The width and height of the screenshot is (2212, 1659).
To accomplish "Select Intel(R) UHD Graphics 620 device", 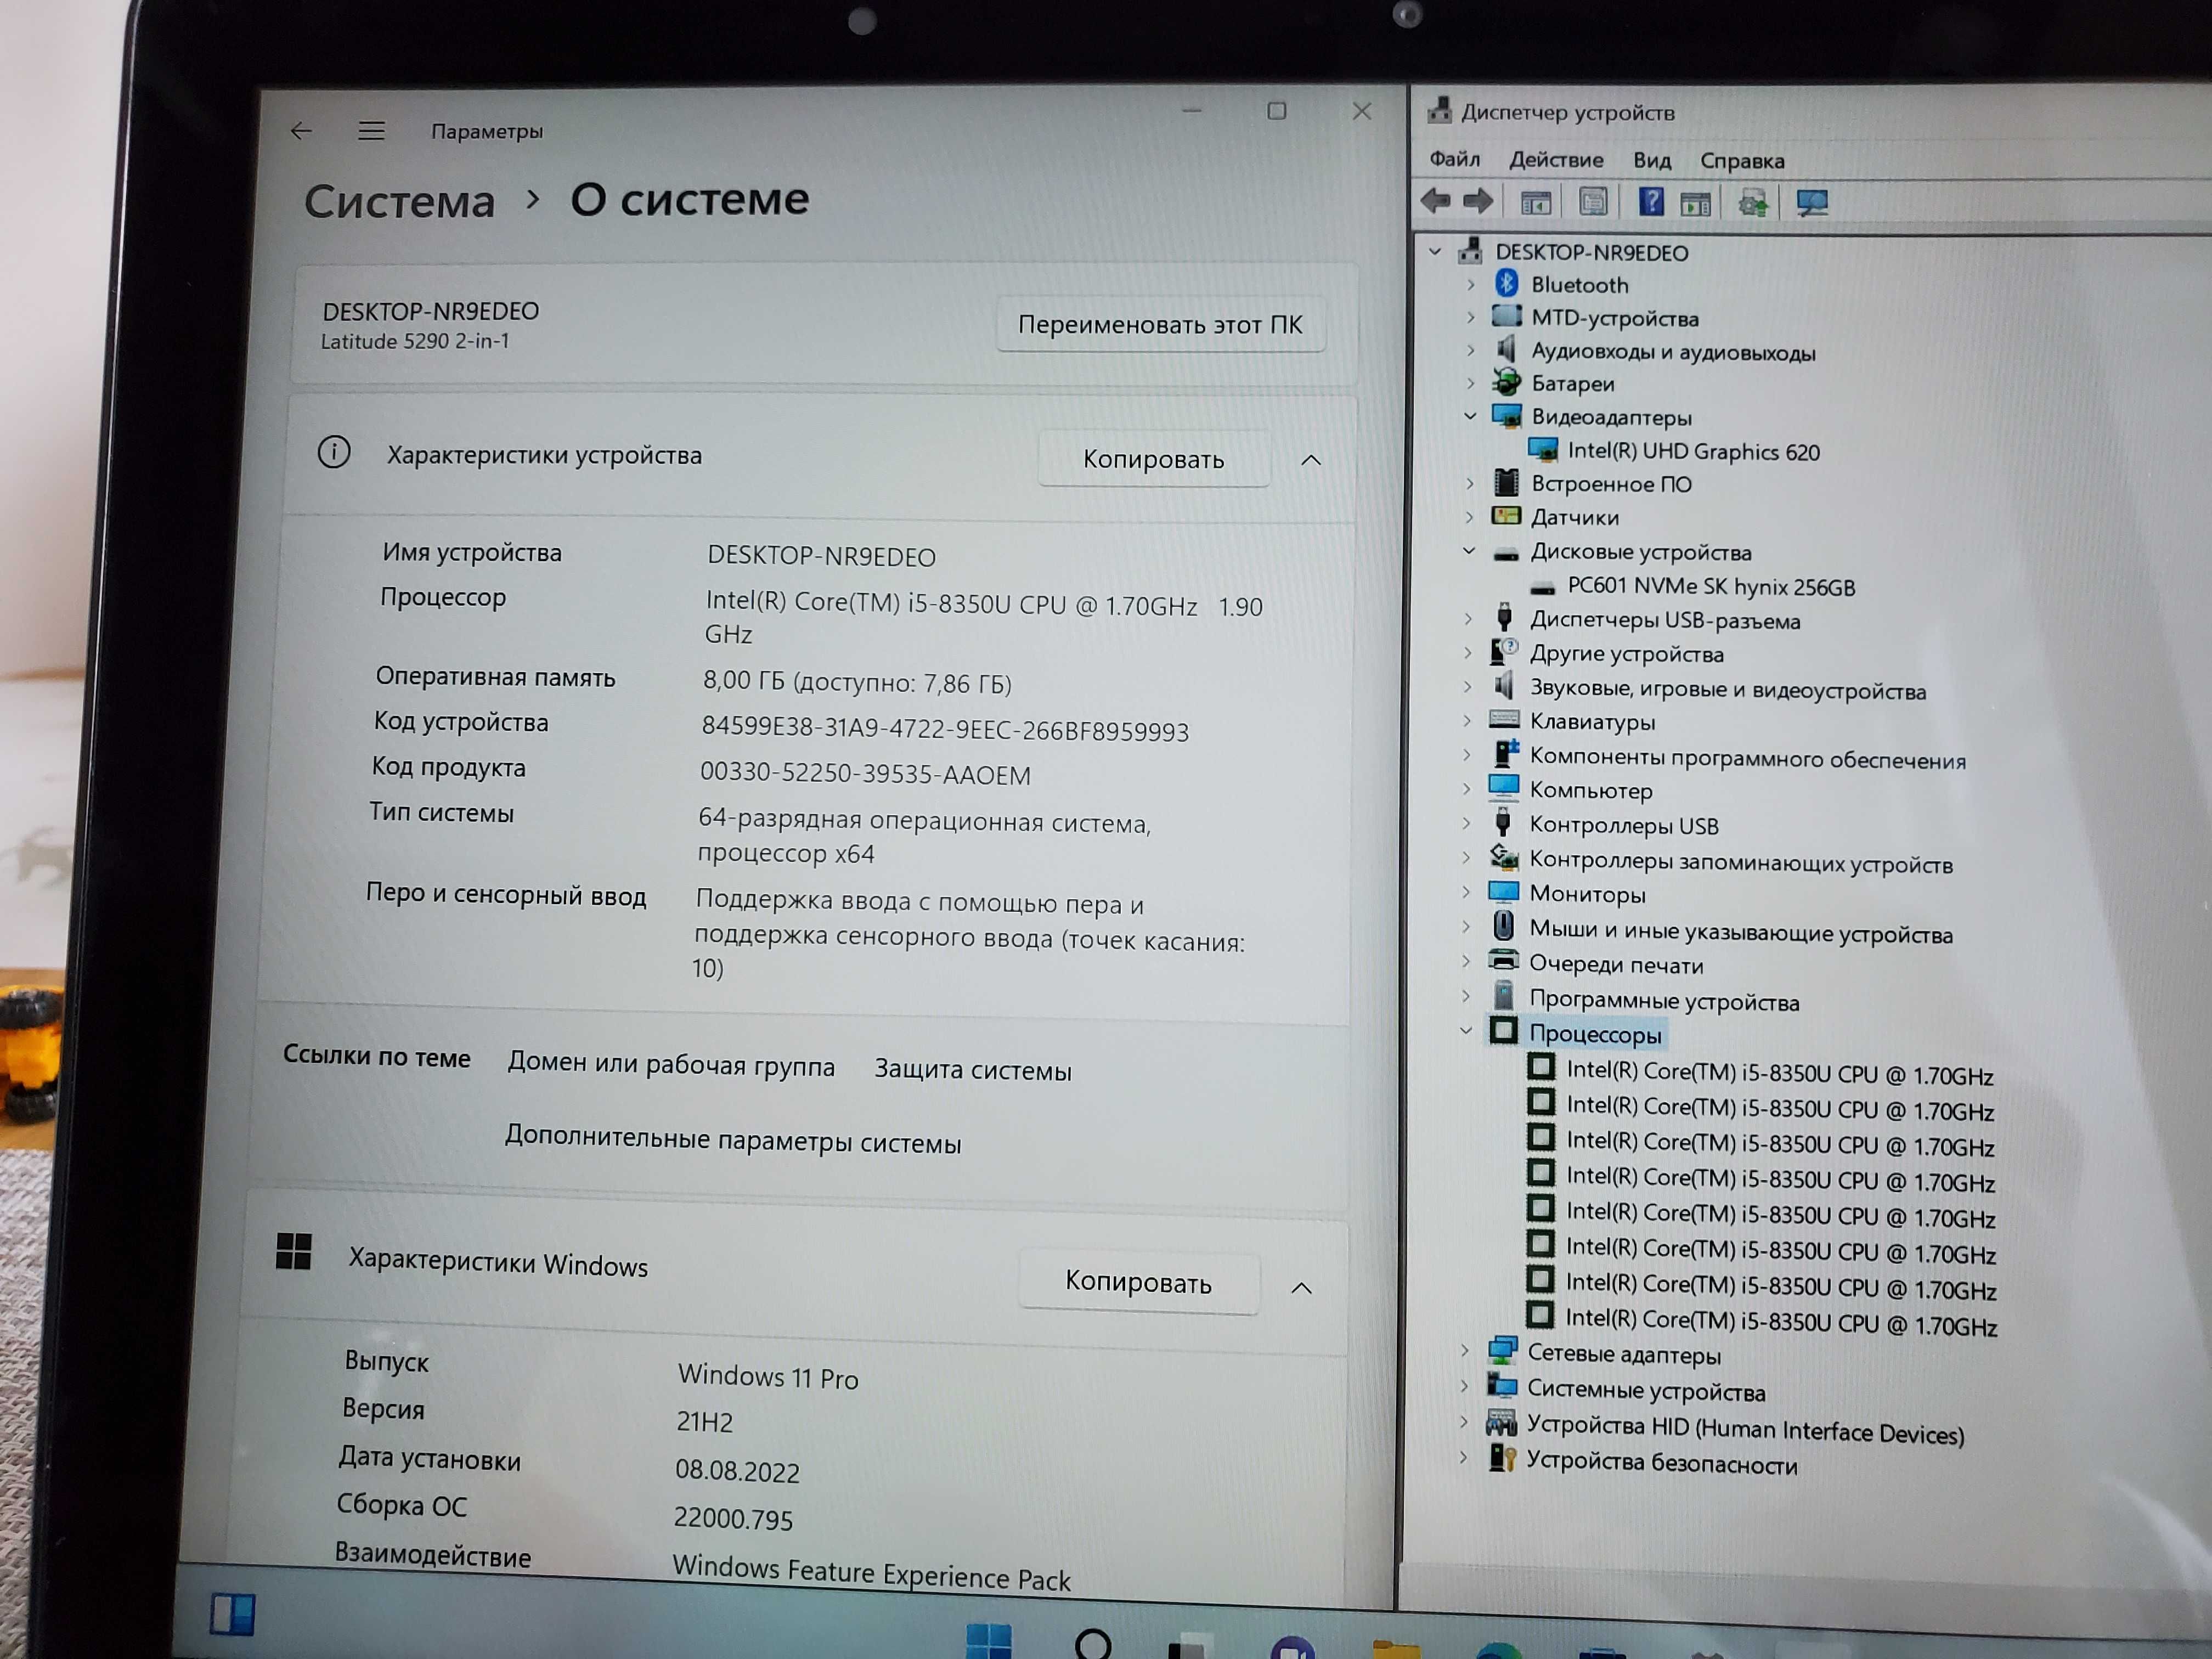I will (1693, 451).
